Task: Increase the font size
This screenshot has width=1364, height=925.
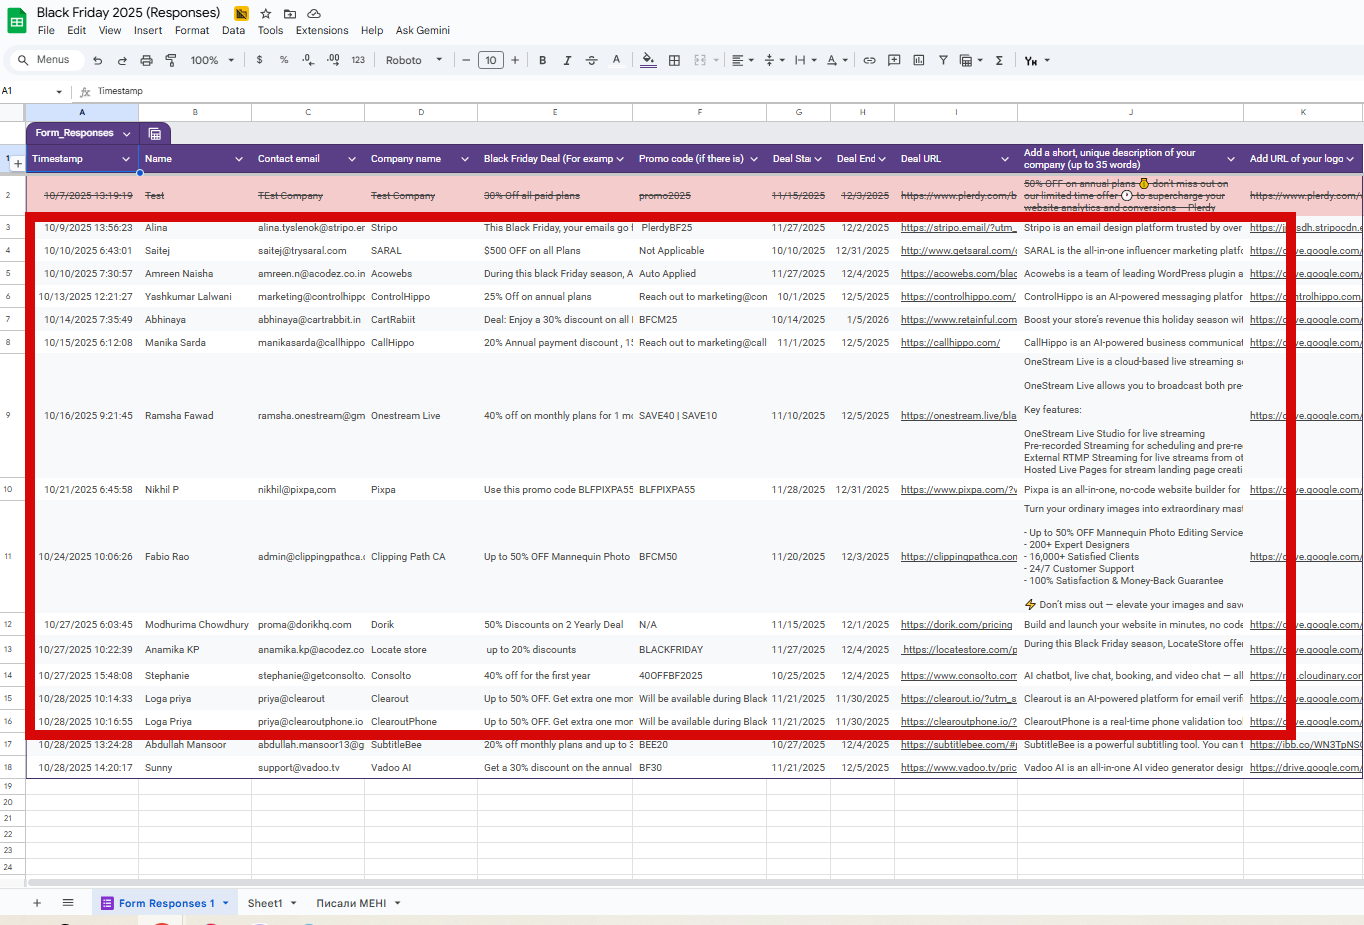Action: (515, 60)
